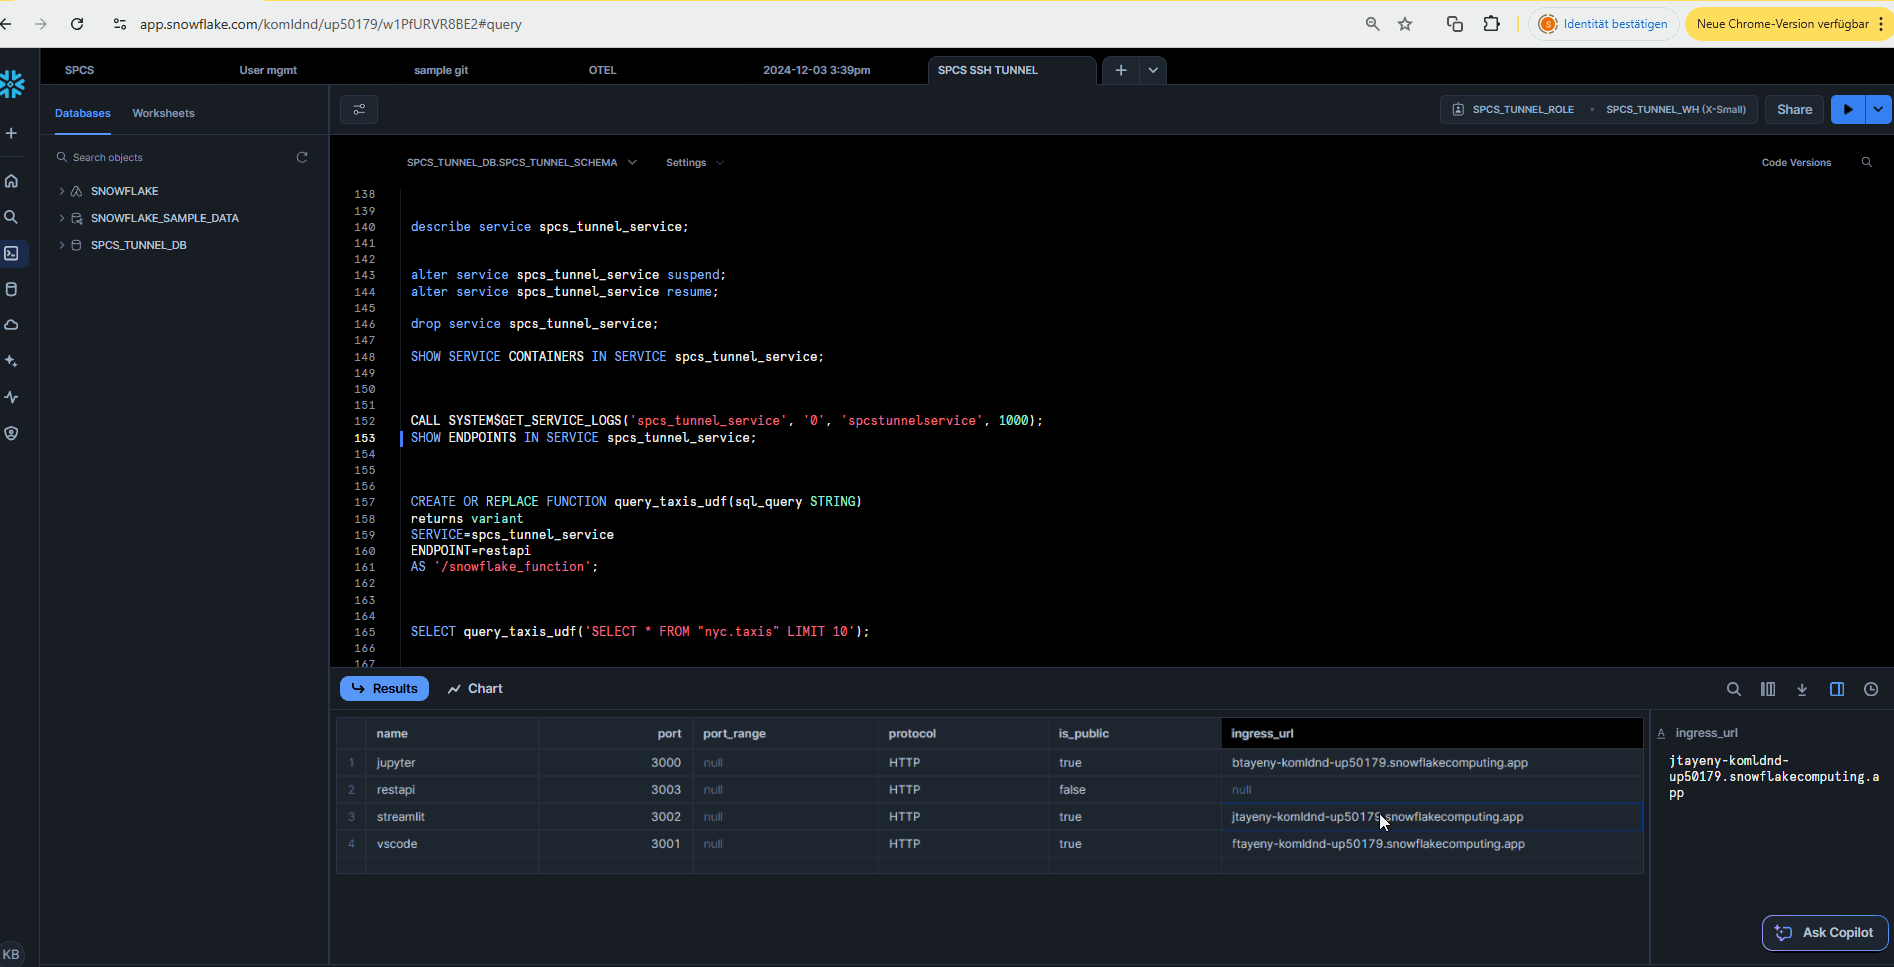
Task: Search results with the magnifier icon
Action: pyautogui.click(x=1734, y=689)
